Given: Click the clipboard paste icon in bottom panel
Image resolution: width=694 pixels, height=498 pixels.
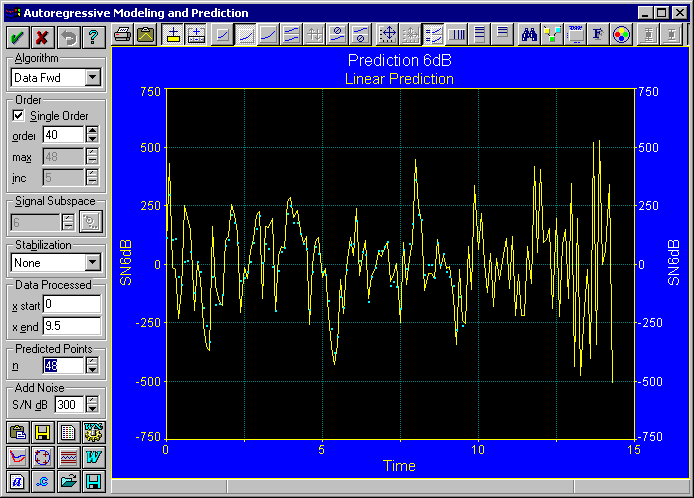Looking at the screenshot, I should pos(18,432).
